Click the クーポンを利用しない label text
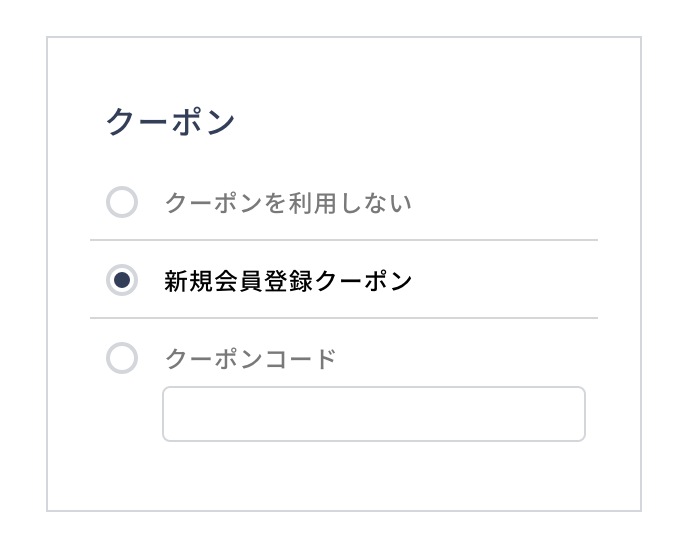The height and width of the screenshot is (548, 686). 288,203
